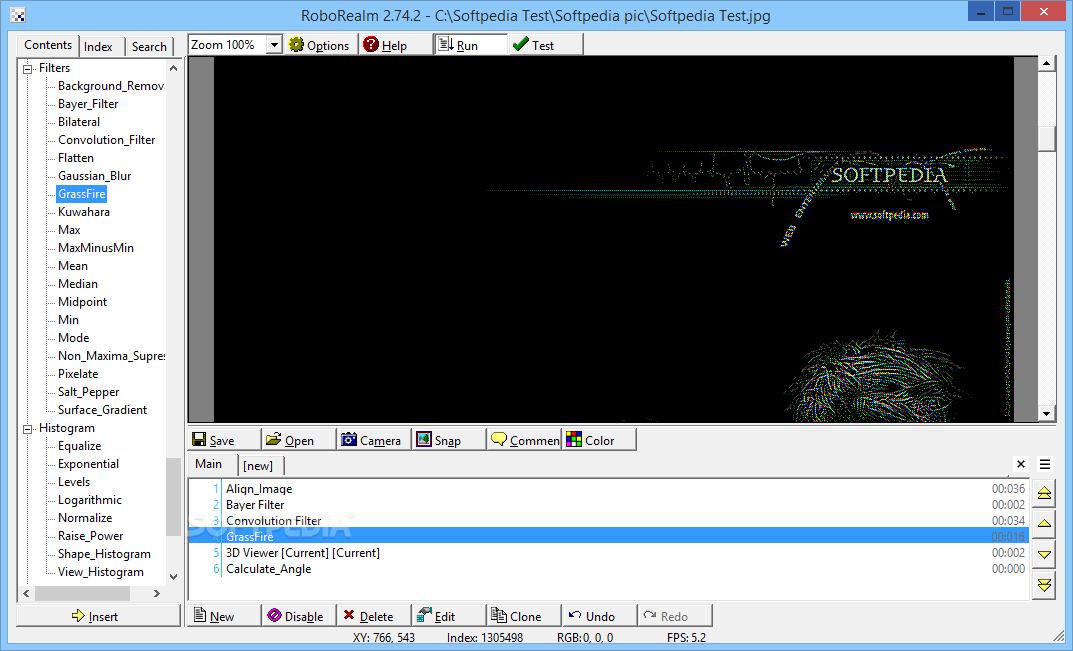
Task: Click the Redo button
Action: pos(674,616)
